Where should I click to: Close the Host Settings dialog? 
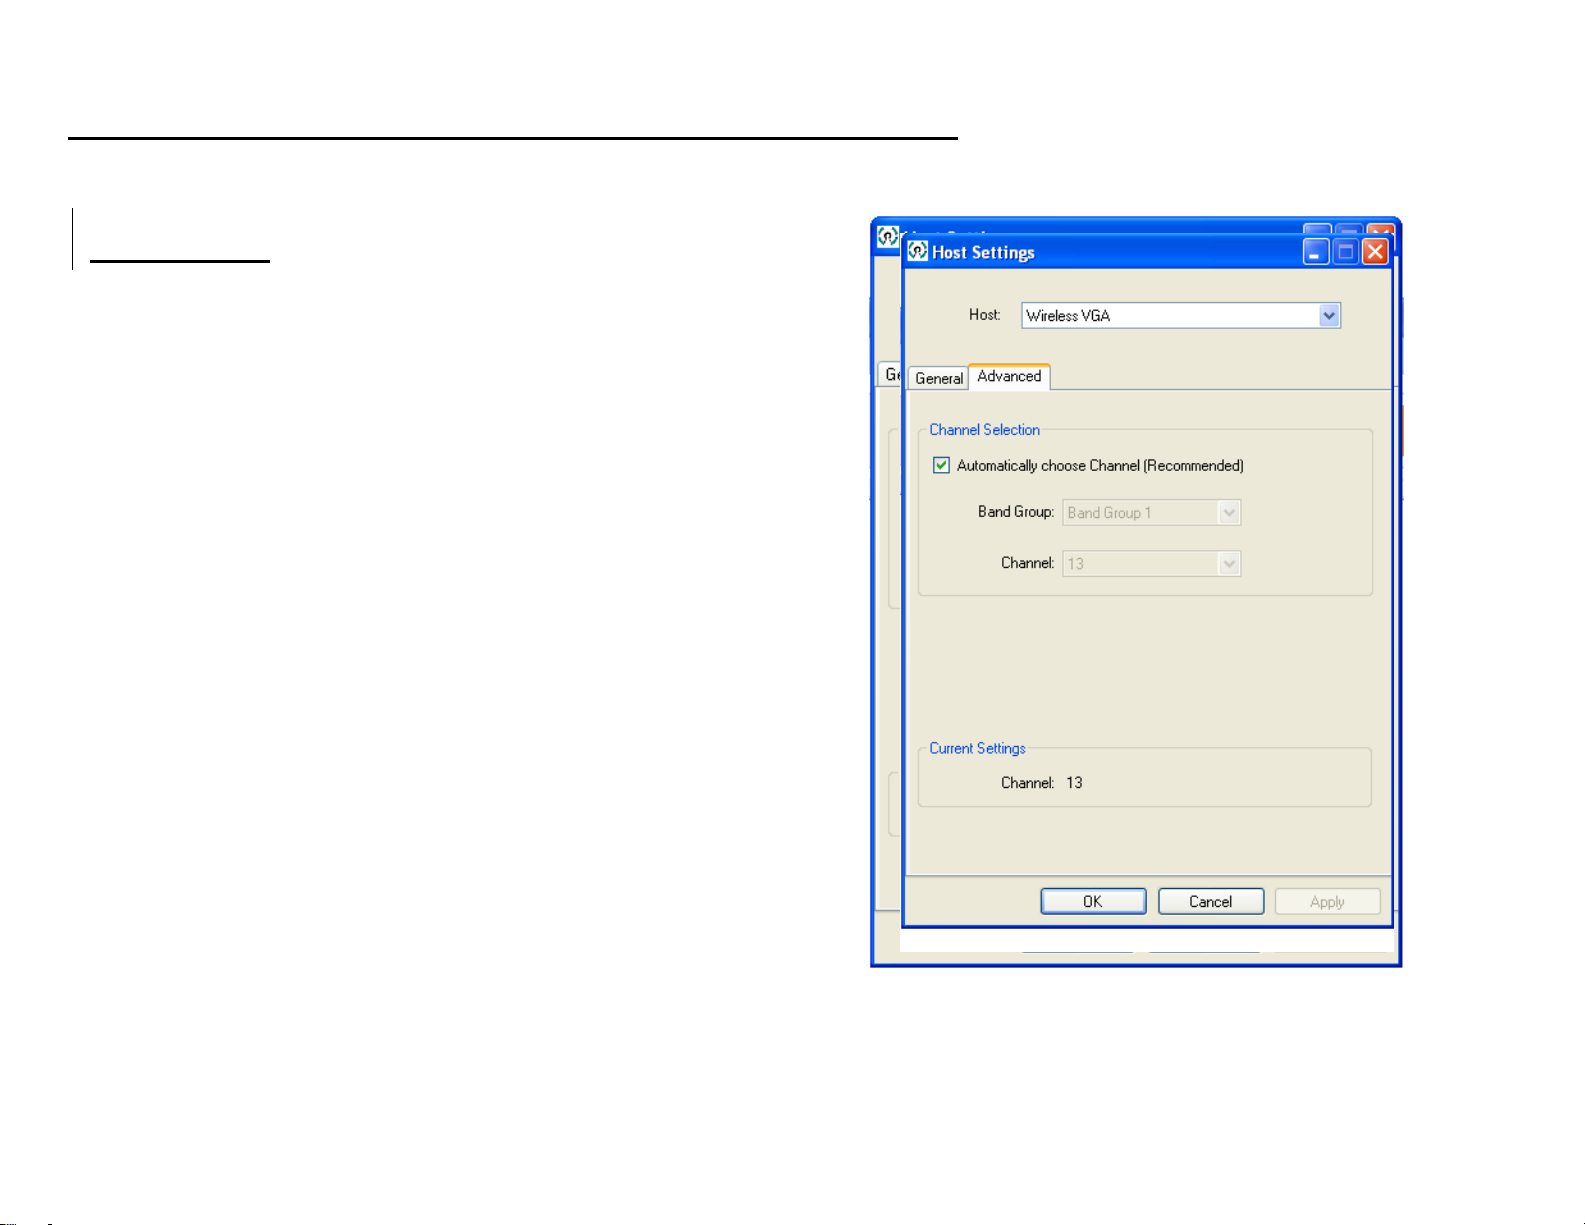[1376, 251]
